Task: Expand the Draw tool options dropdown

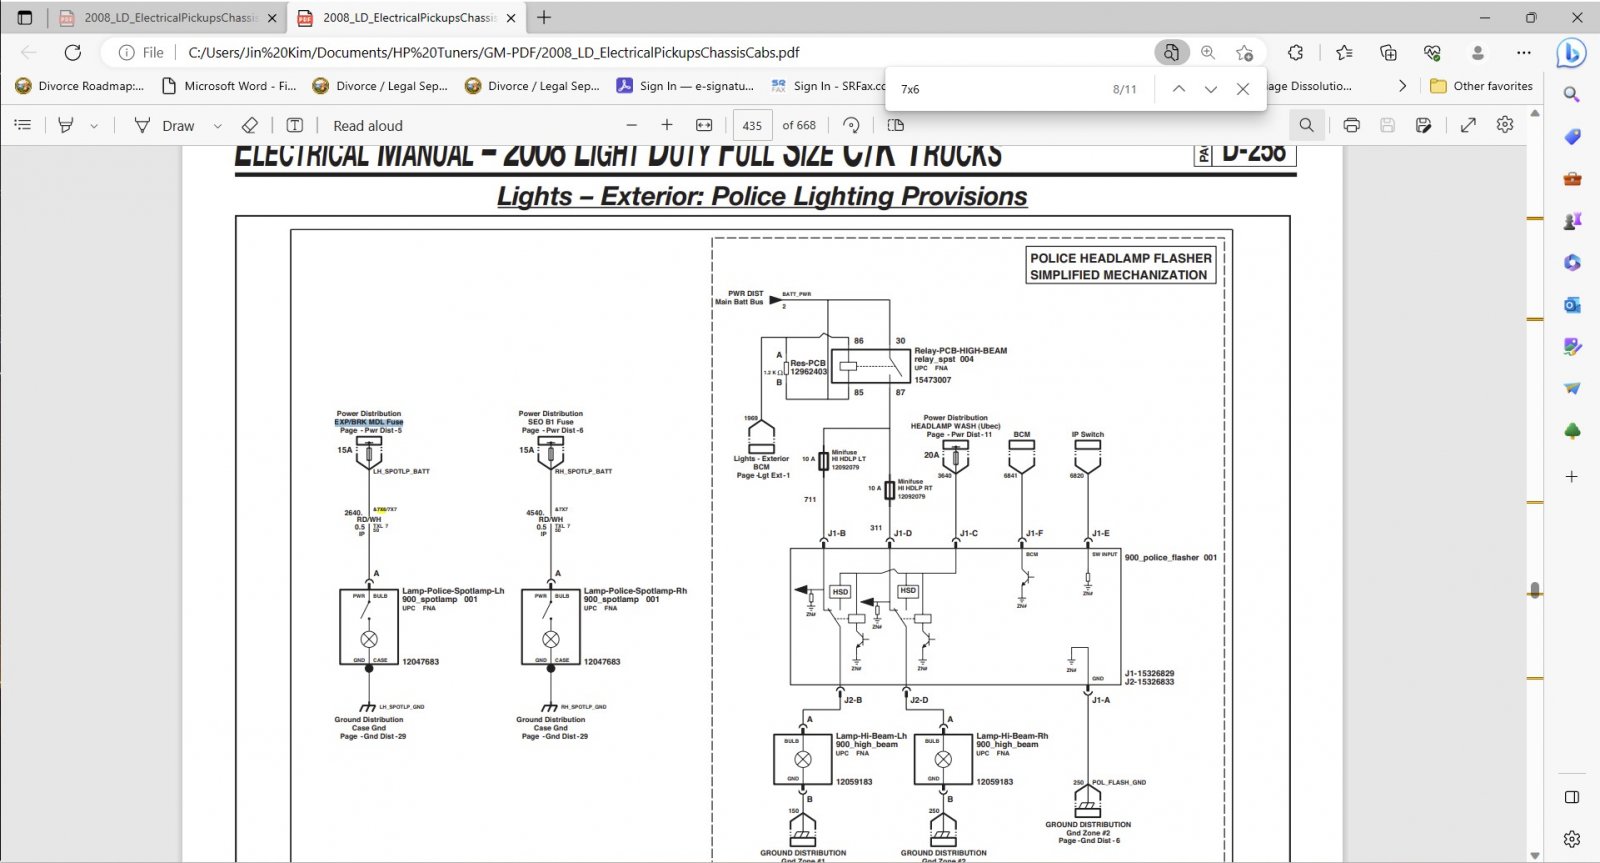Action: point(217,126)
